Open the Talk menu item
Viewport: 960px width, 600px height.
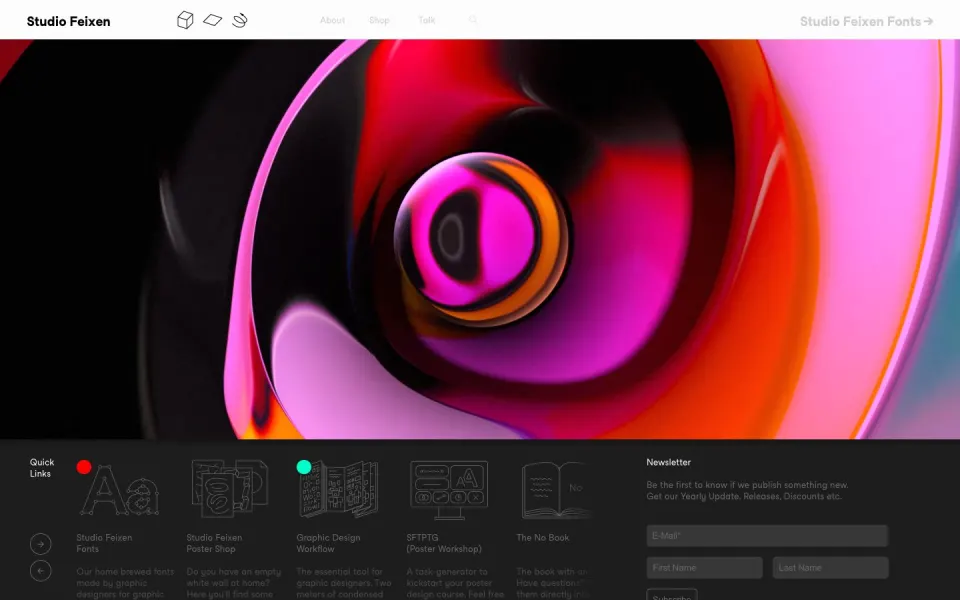[427, 20]
